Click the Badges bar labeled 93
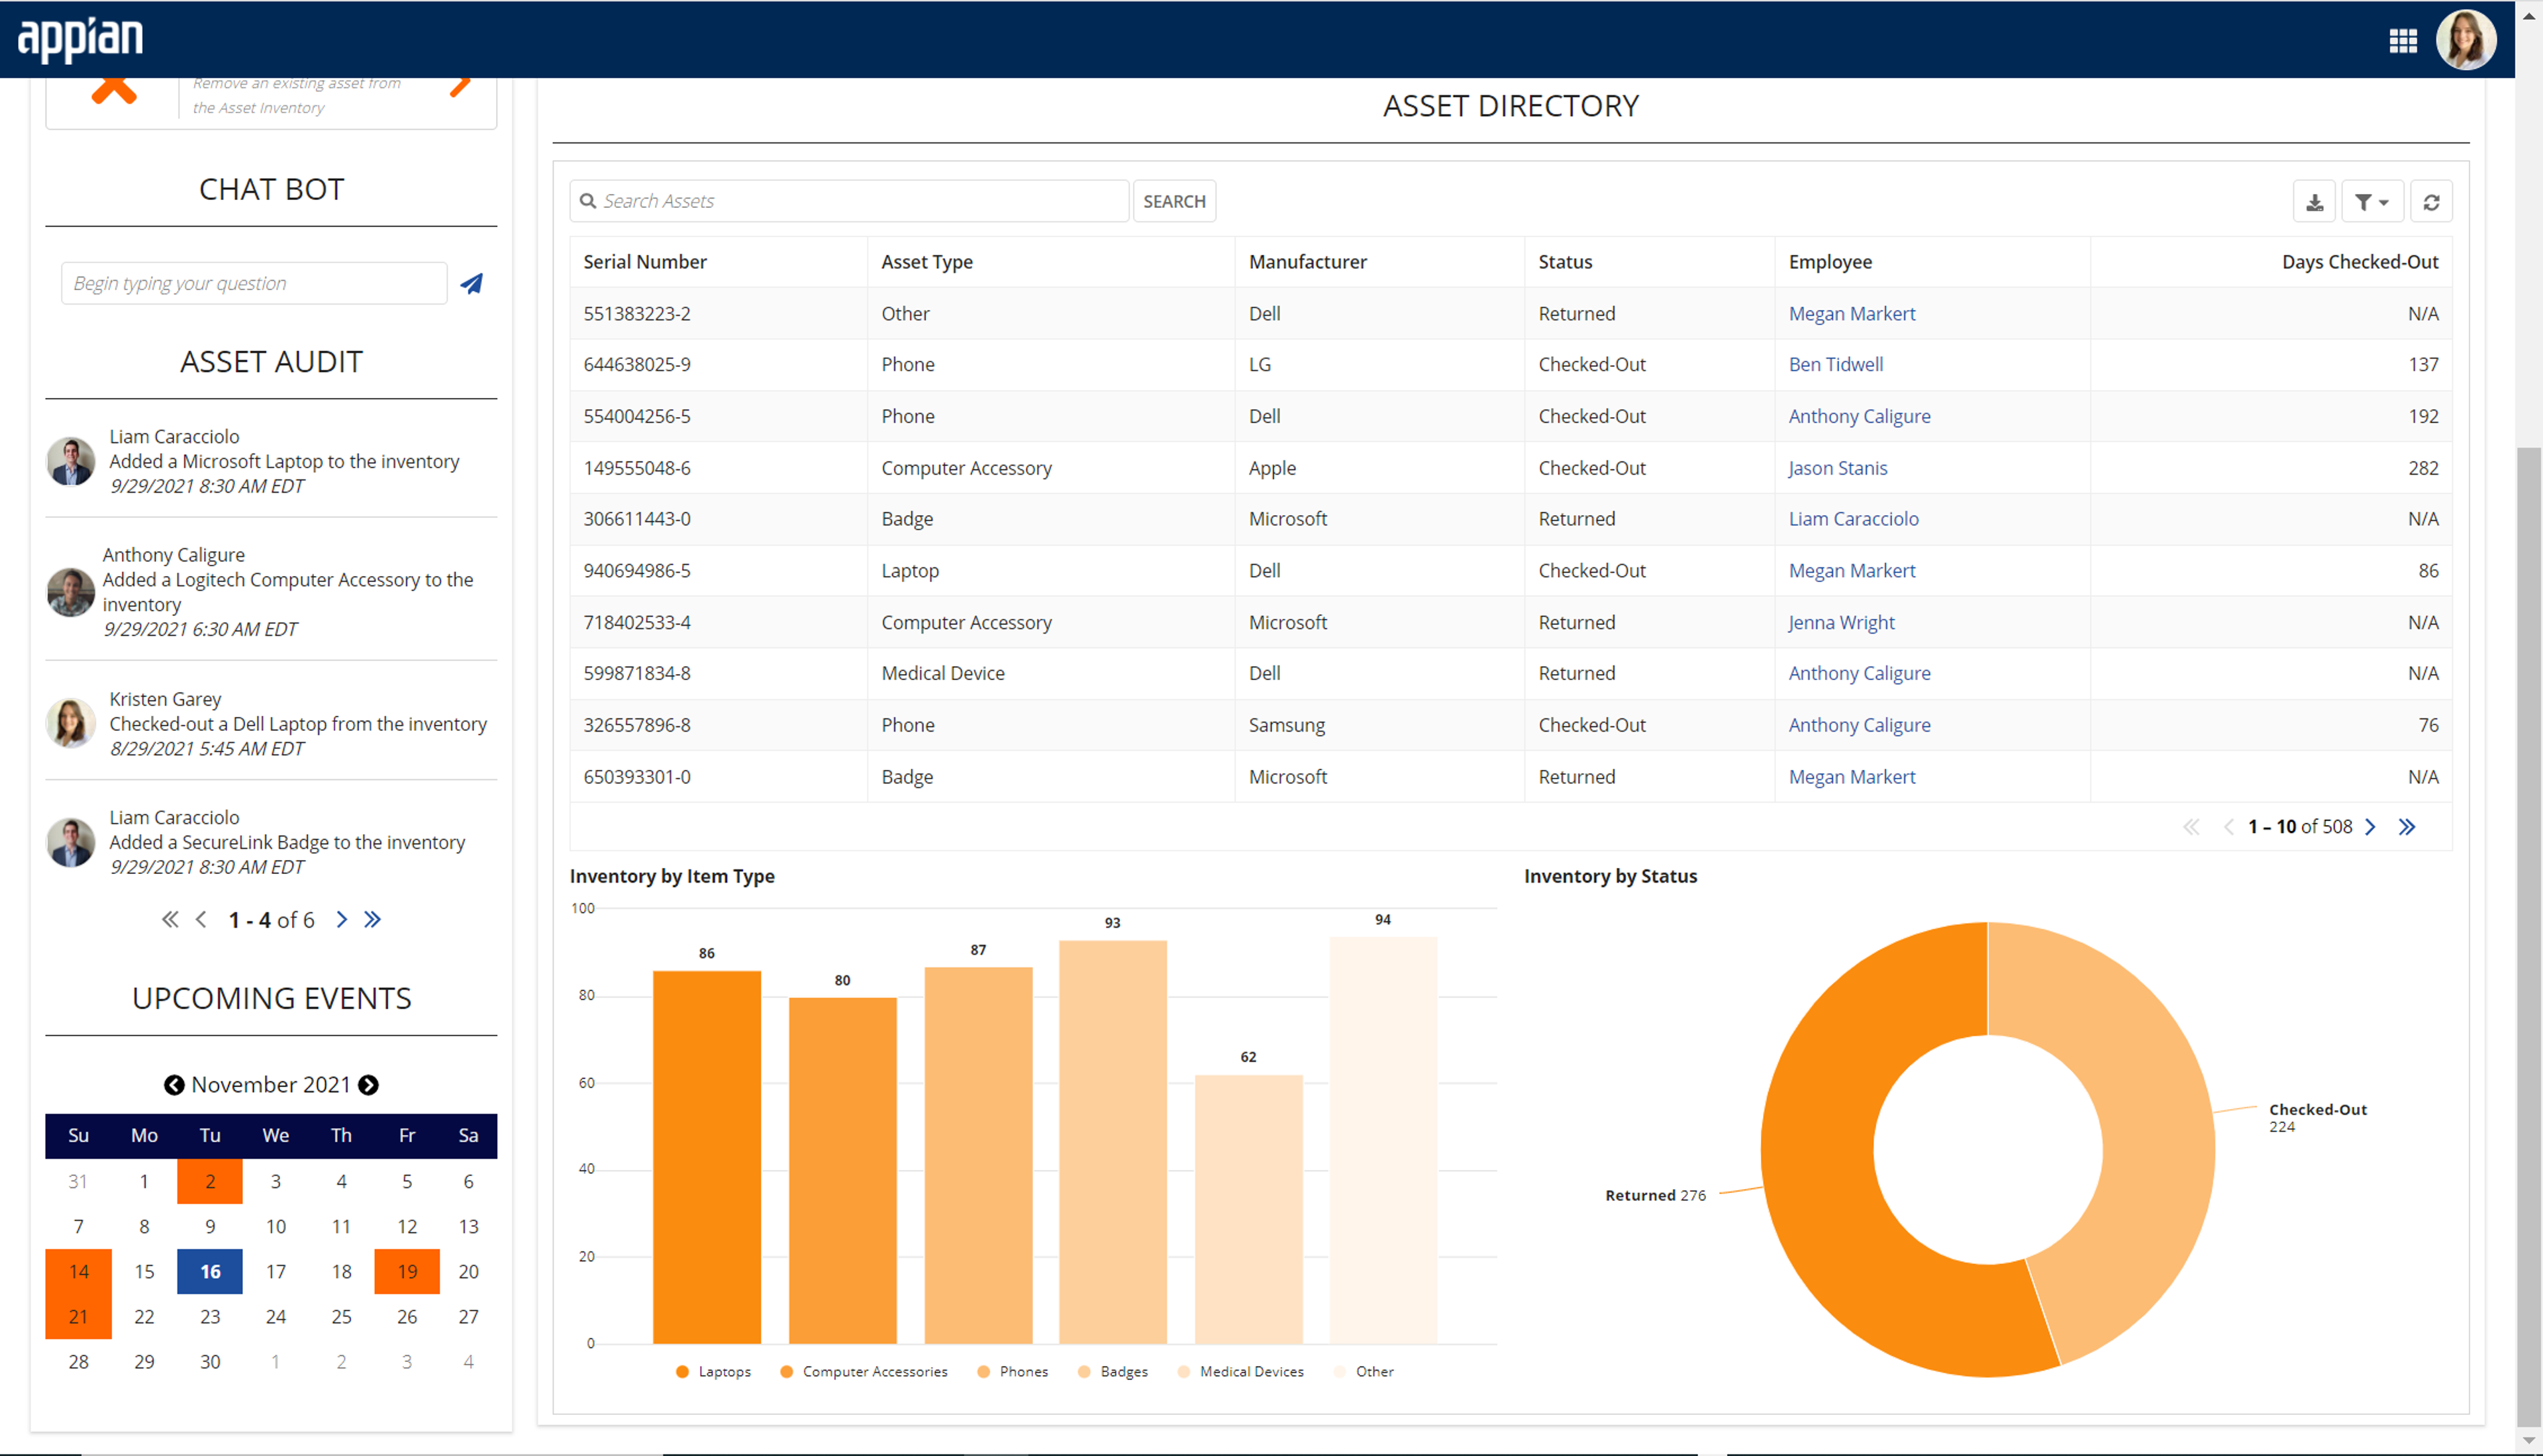Viewport: 2543px width, 1456px height. (1113, 1142)
